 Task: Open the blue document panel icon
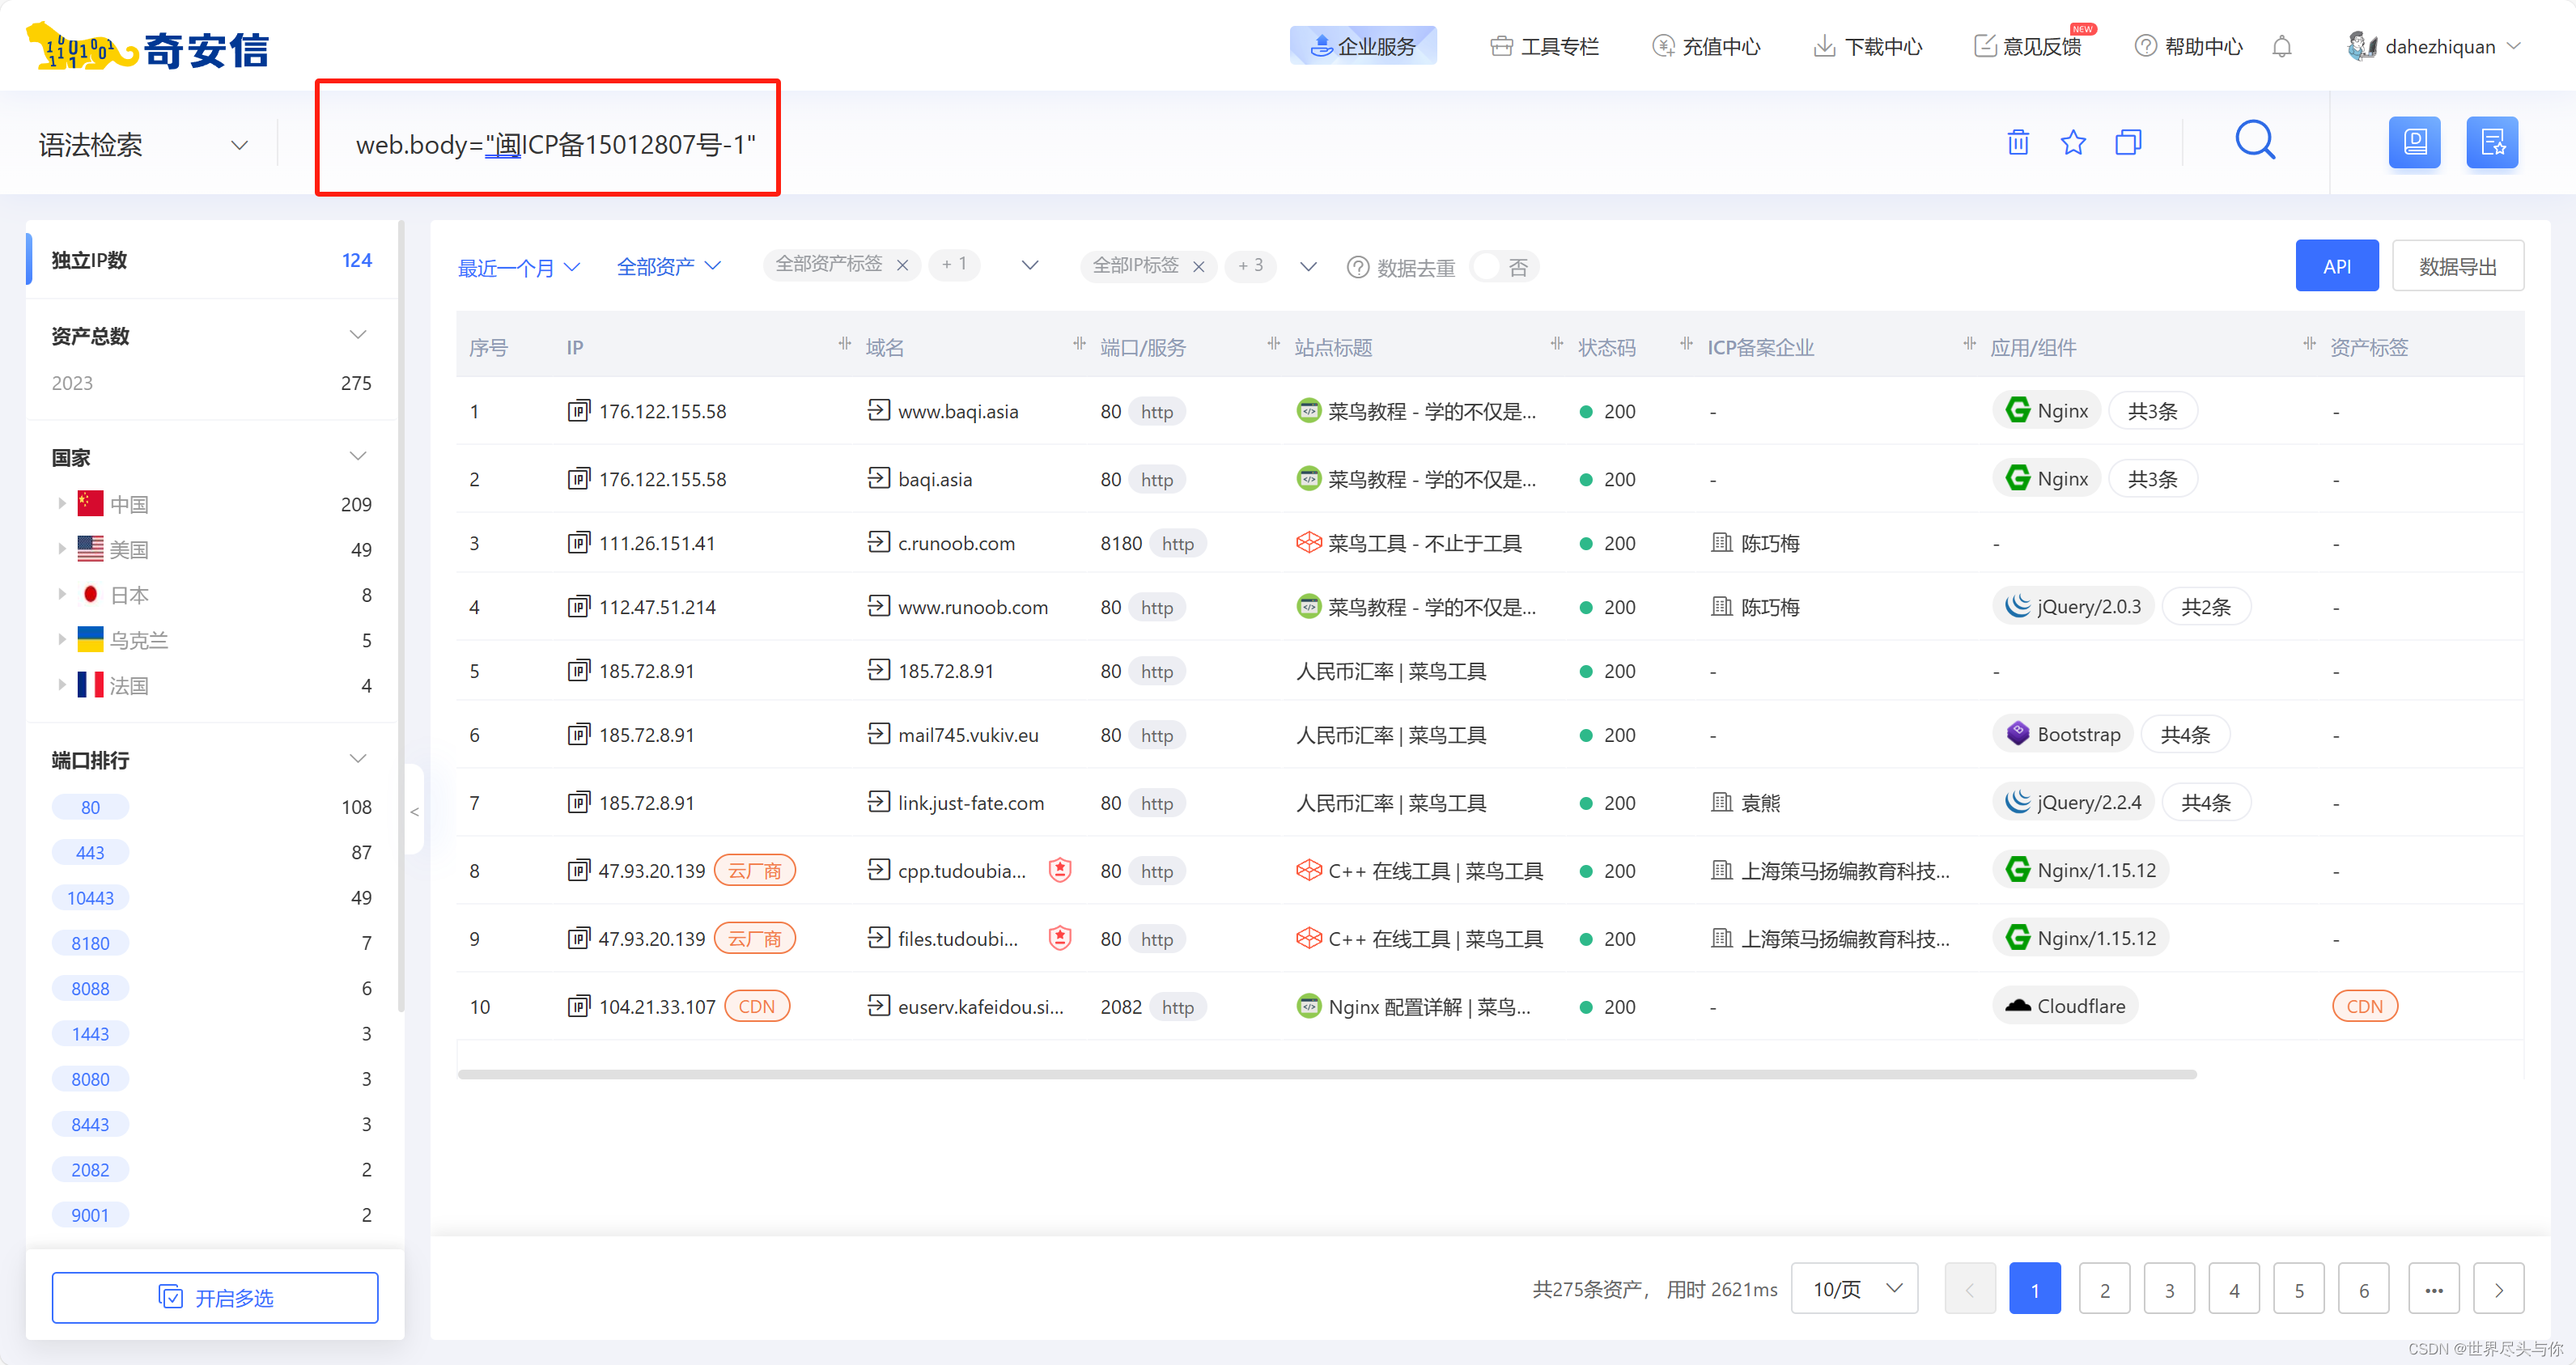point(2414,142)
